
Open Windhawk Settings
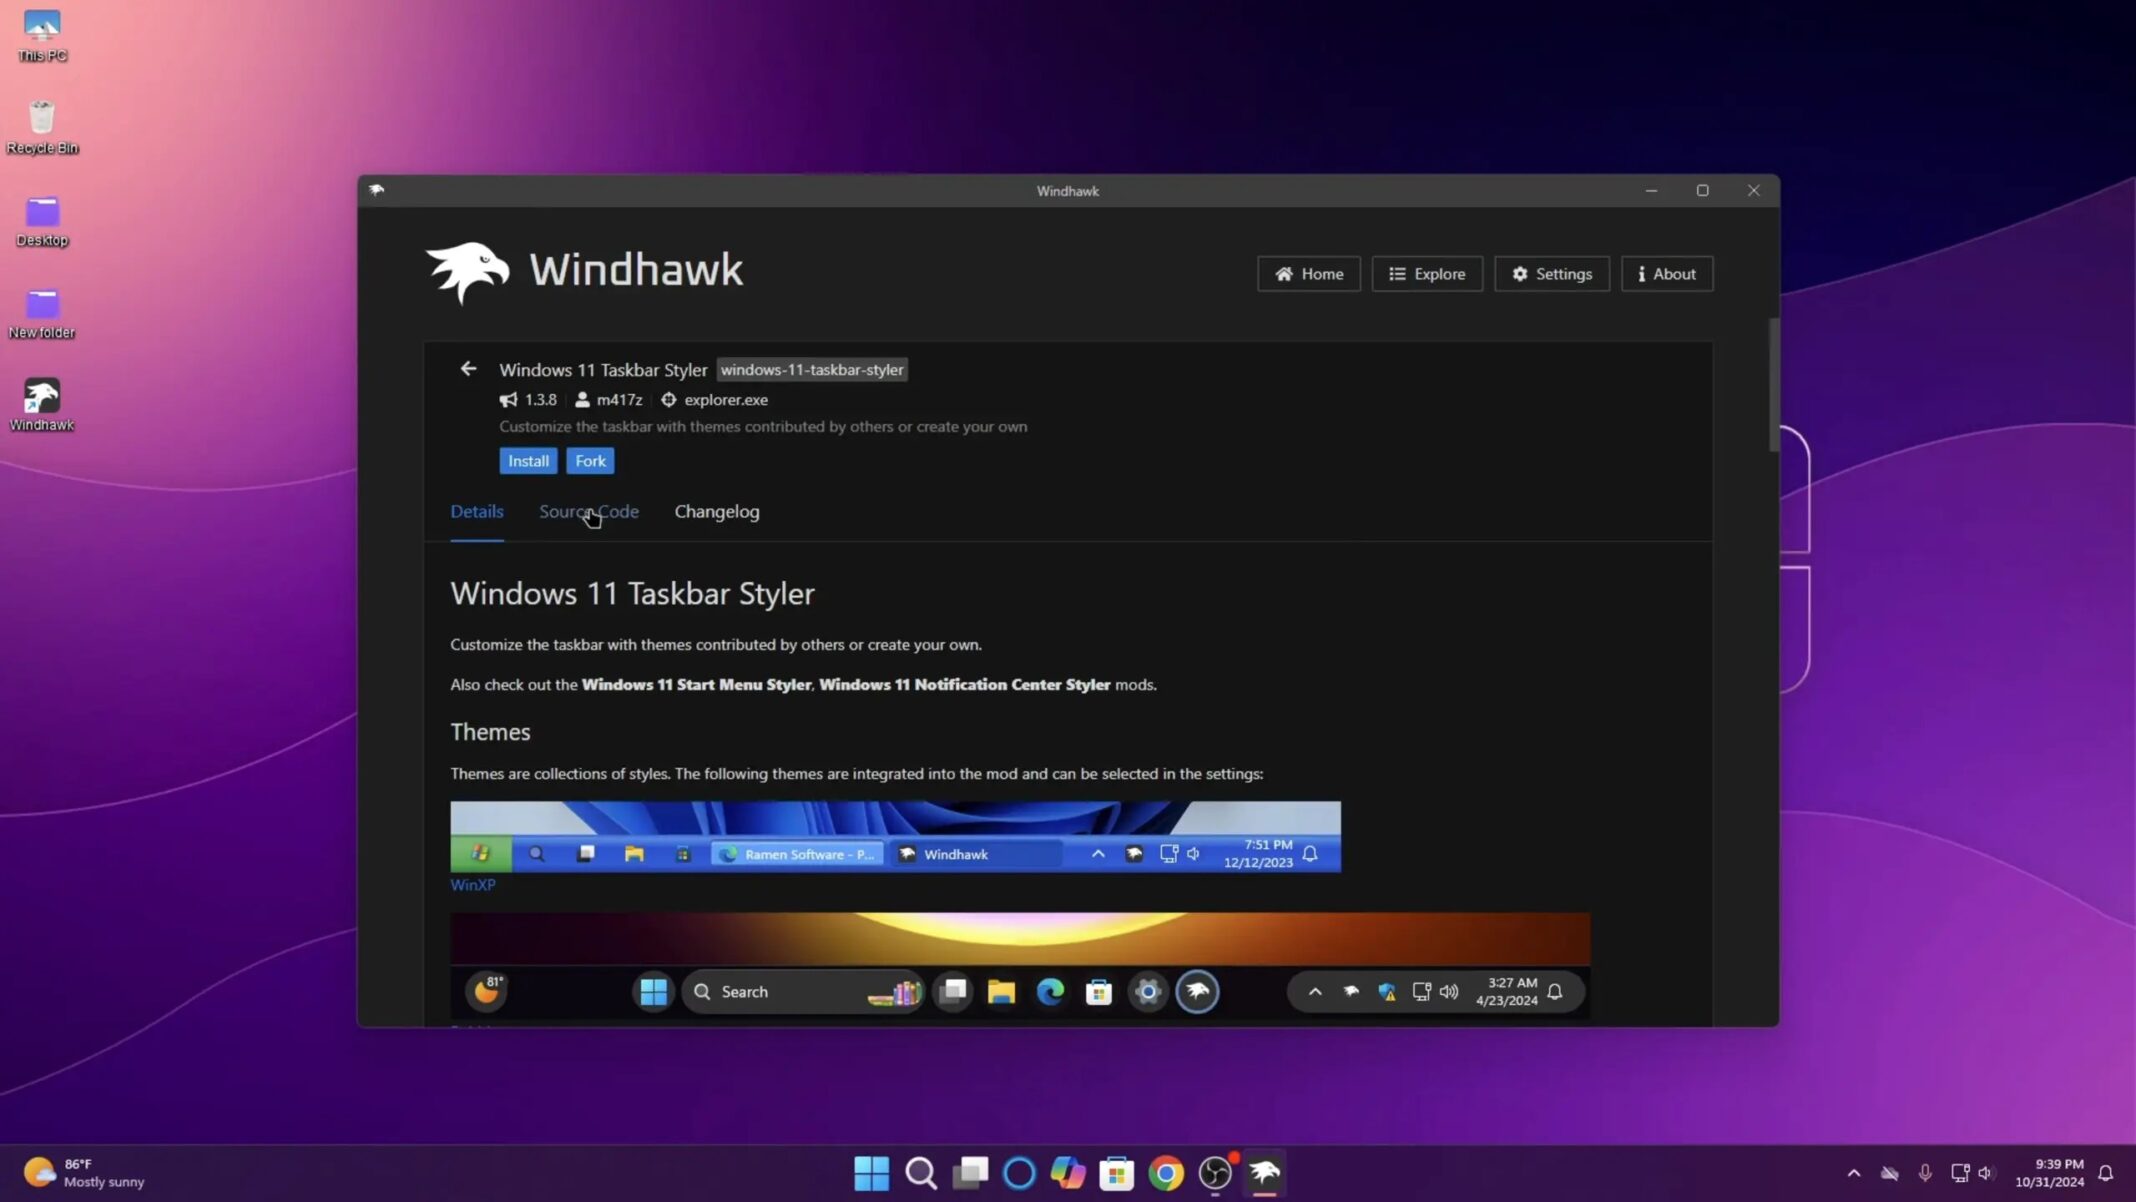[1551, 273]
